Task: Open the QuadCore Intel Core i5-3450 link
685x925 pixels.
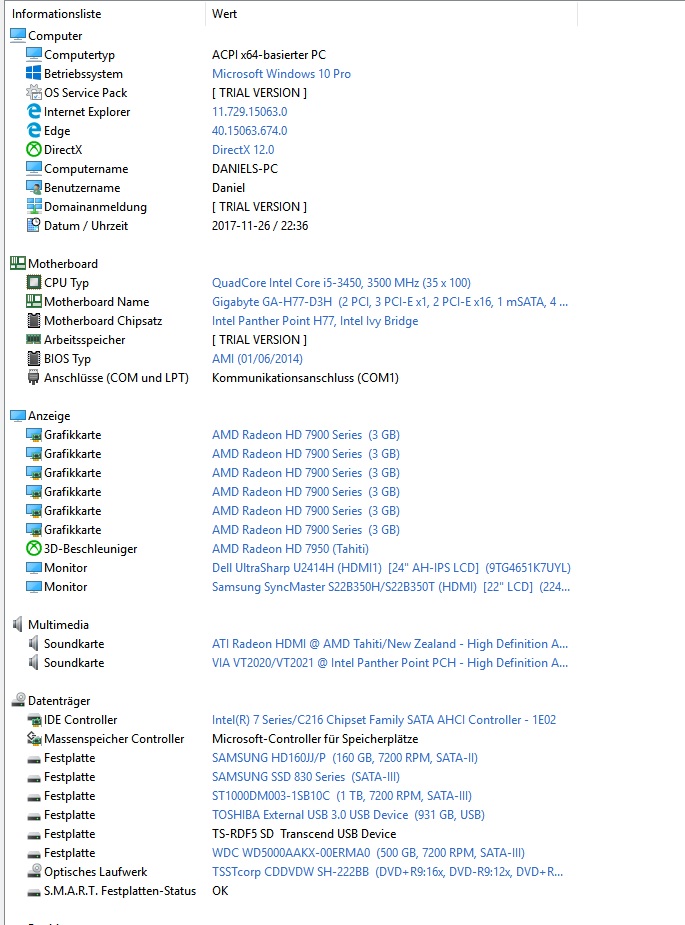Action: tap(341, 283)
